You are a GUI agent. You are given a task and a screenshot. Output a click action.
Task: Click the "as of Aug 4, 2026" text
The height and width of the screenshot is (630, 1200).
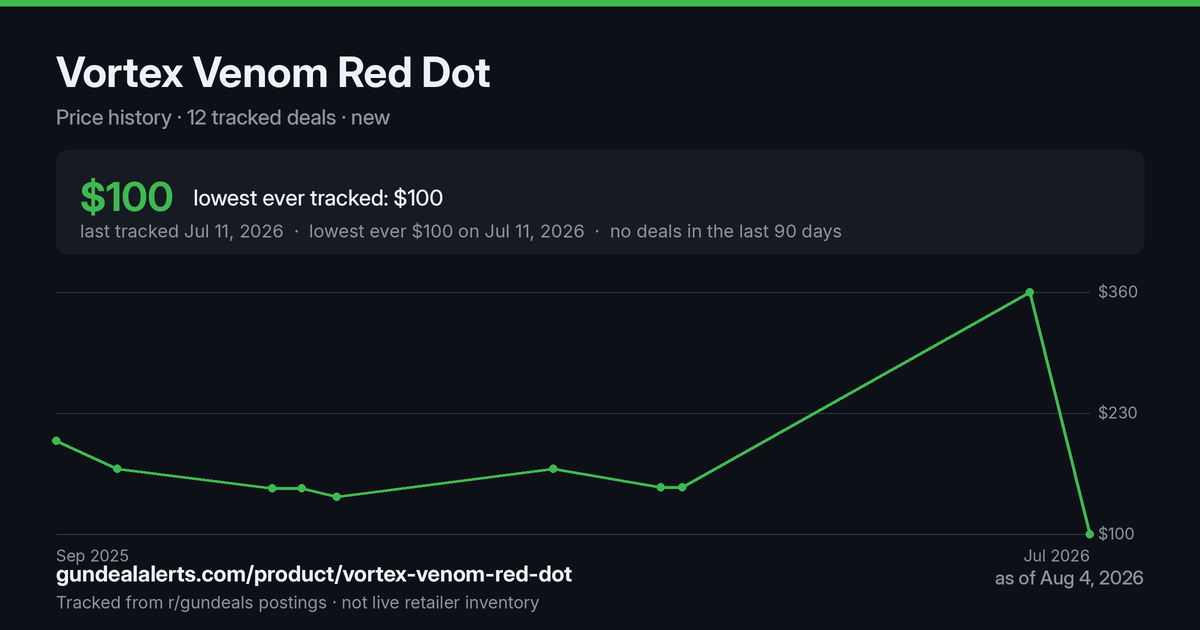tap(1069, 578)
